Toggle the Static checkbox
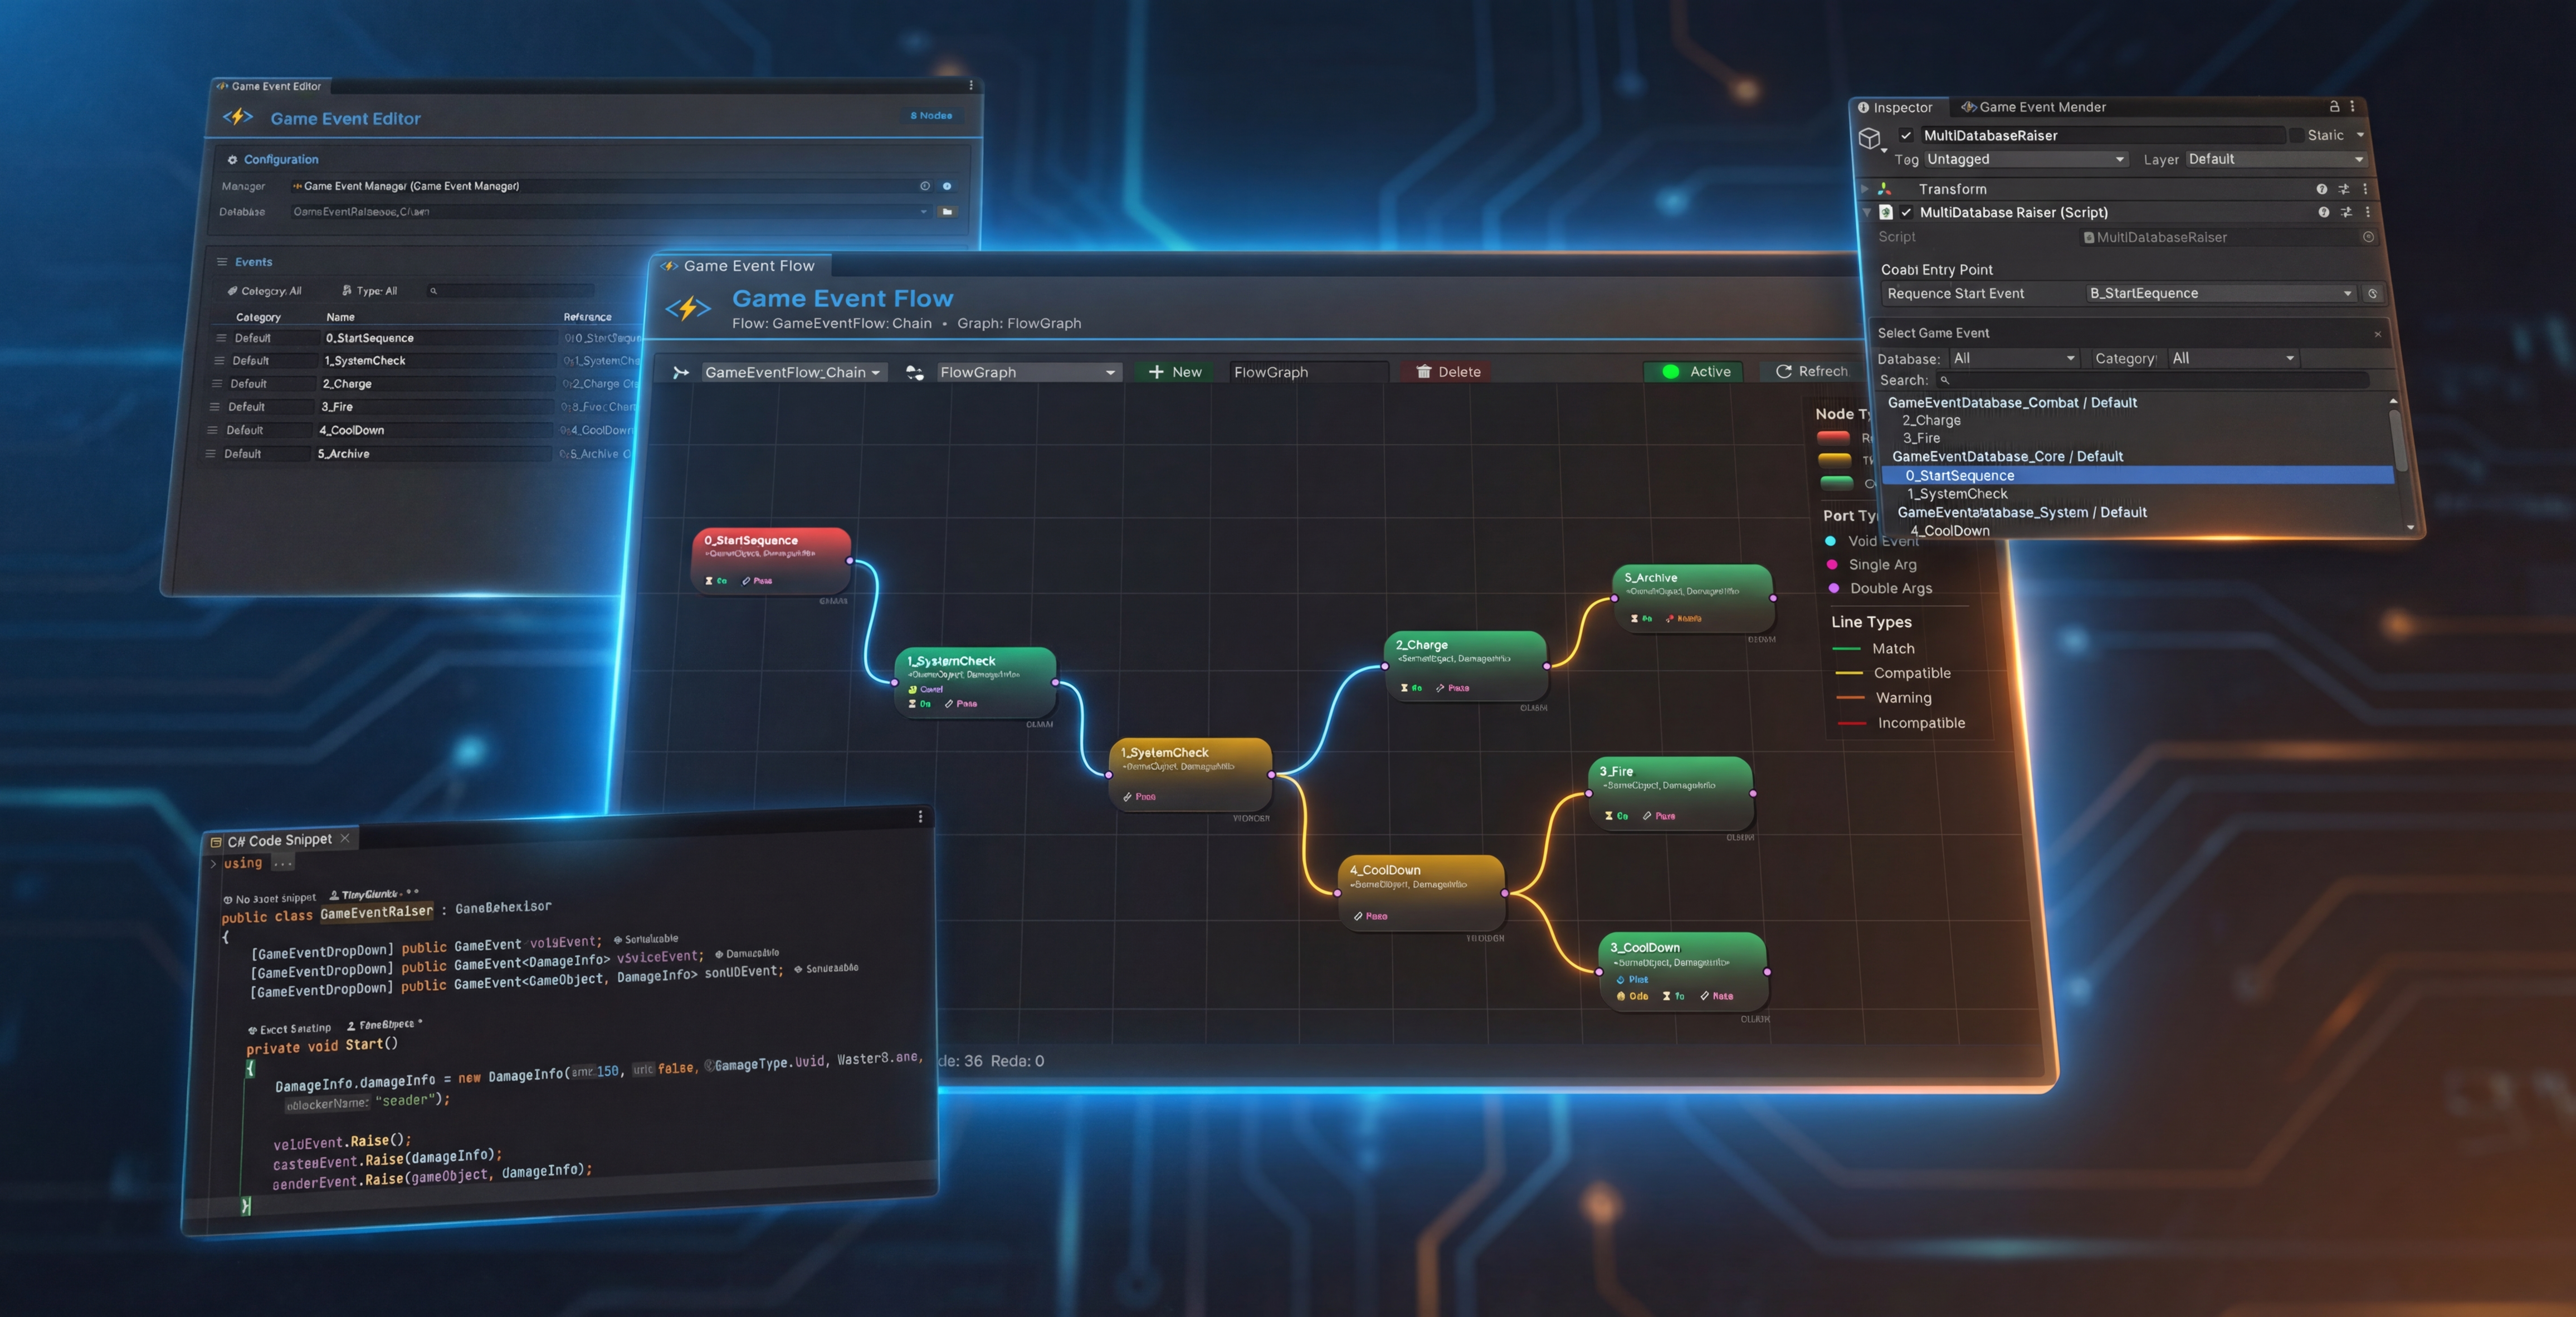The height and width of the screenshot is (1317, 2576). [x=2296, y=135]
